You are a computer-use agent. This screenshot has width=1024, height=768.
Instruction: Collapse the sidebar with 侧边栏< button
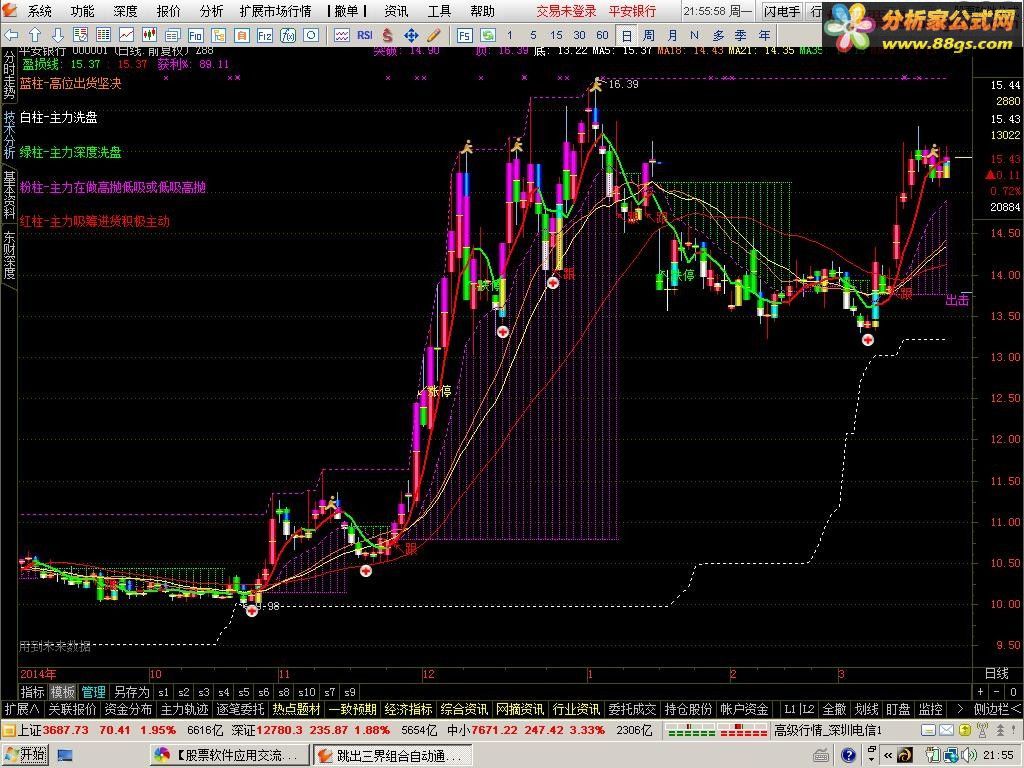[x=997, y=709]
